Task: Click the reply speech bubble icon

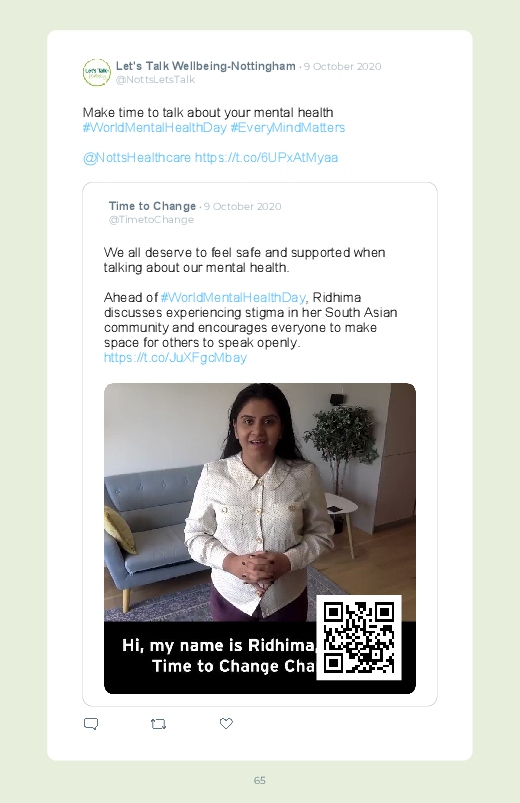Action: tap(91, 724)
